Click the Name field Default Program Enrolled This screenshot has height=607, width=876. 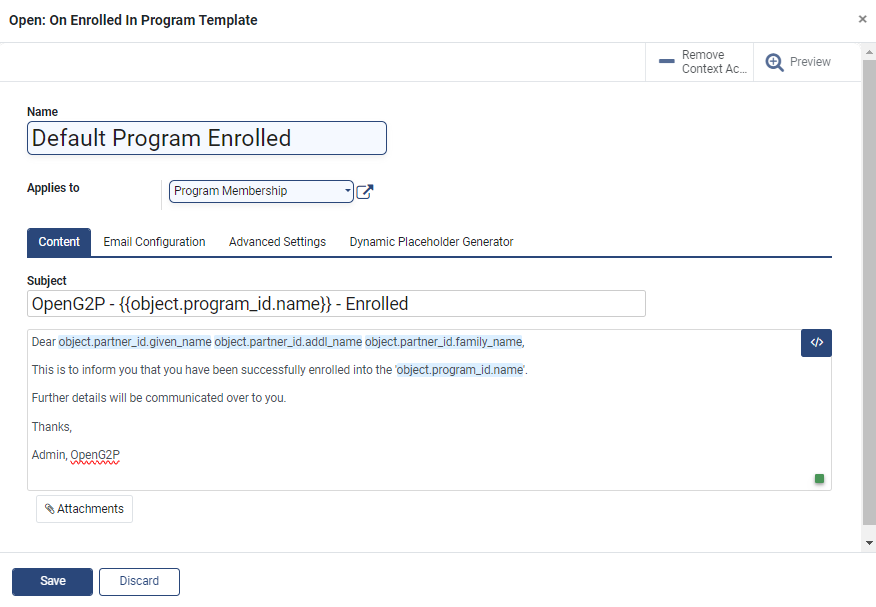(x=207, y=138)
